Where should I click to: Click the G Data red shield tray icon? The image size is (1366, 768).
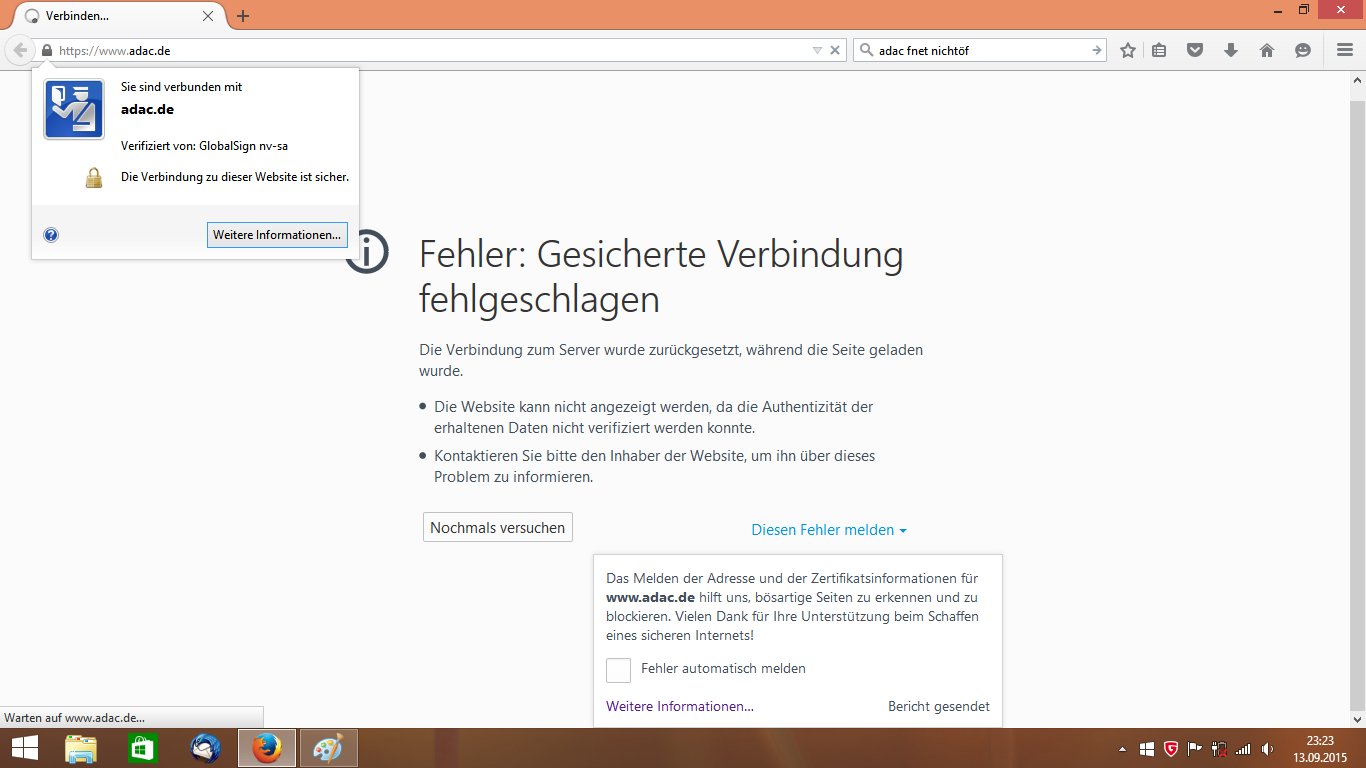coord(1170,749)
